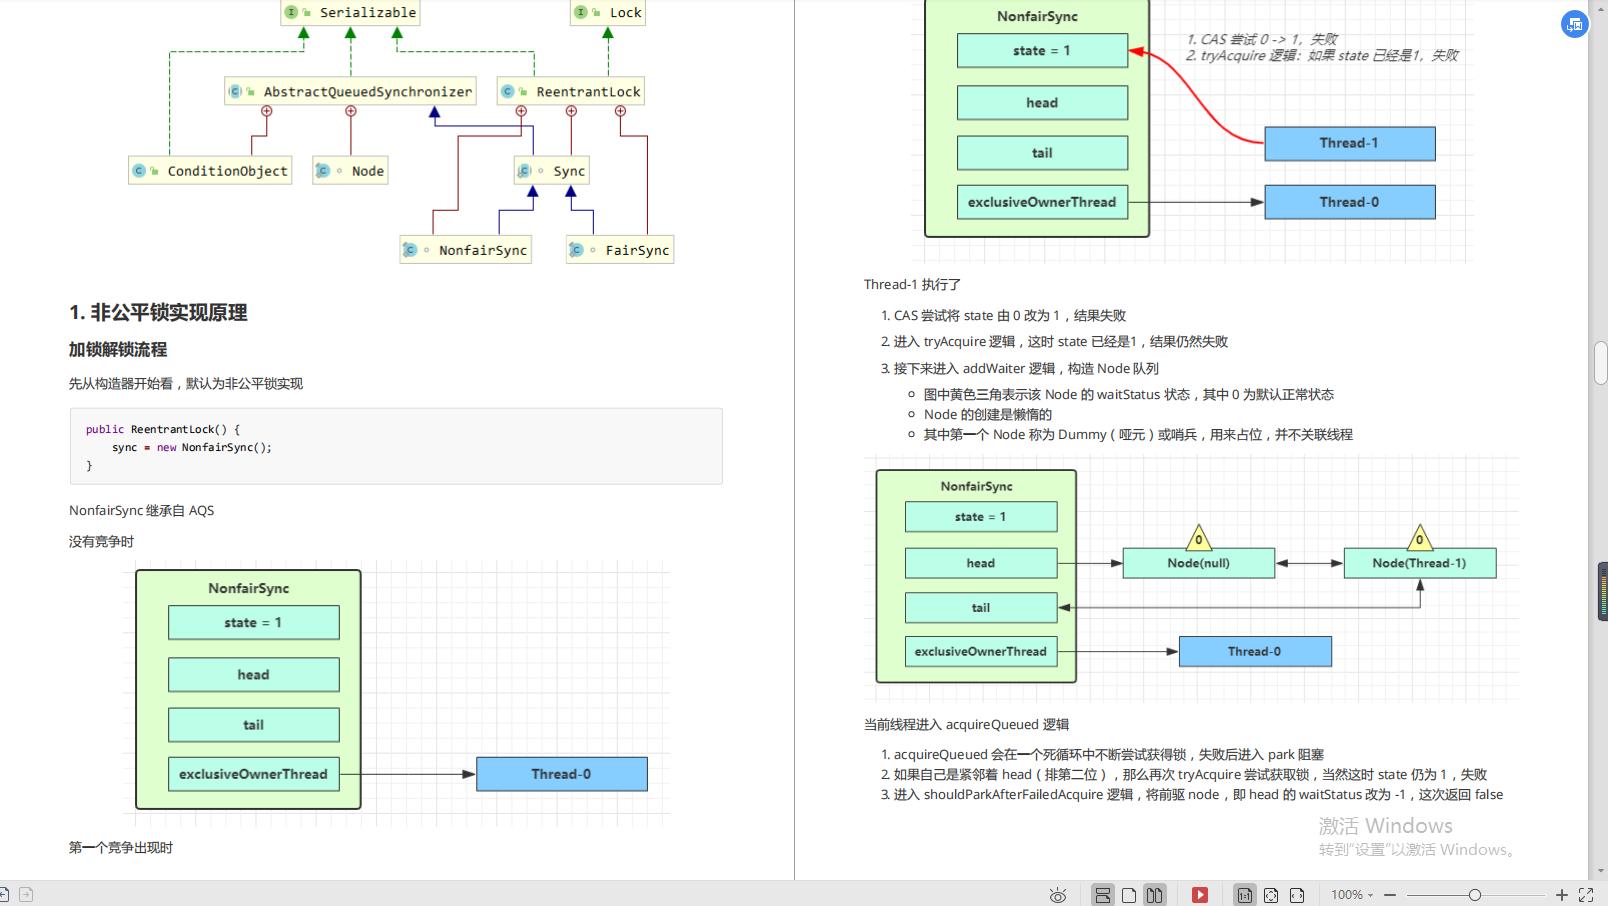This screenshot has width=1608, height=906.
Task: Enable eye protection reading mode
Action: 1057,894
